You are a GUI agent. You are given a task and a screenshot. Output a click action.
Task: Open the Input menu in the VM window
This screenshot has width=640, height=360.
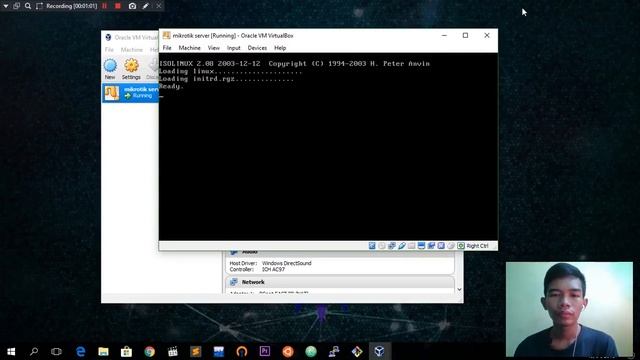[x=233, y=48]
